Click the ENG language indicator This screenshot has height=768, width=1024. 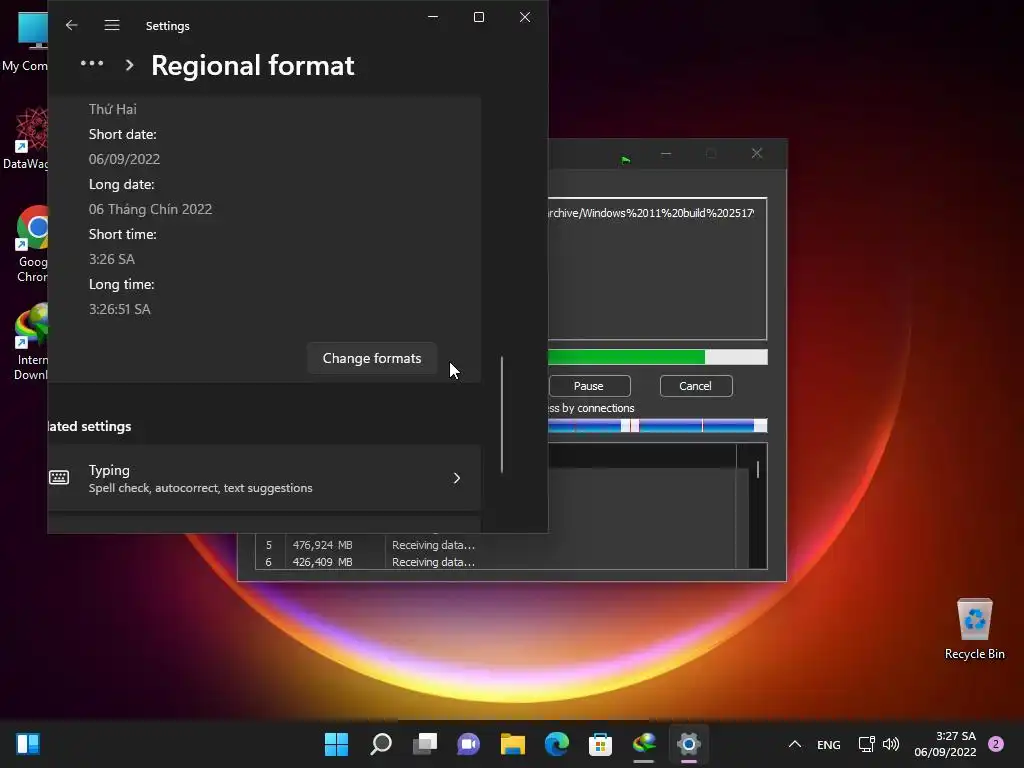pyautogui.click(x=829, y=744)
